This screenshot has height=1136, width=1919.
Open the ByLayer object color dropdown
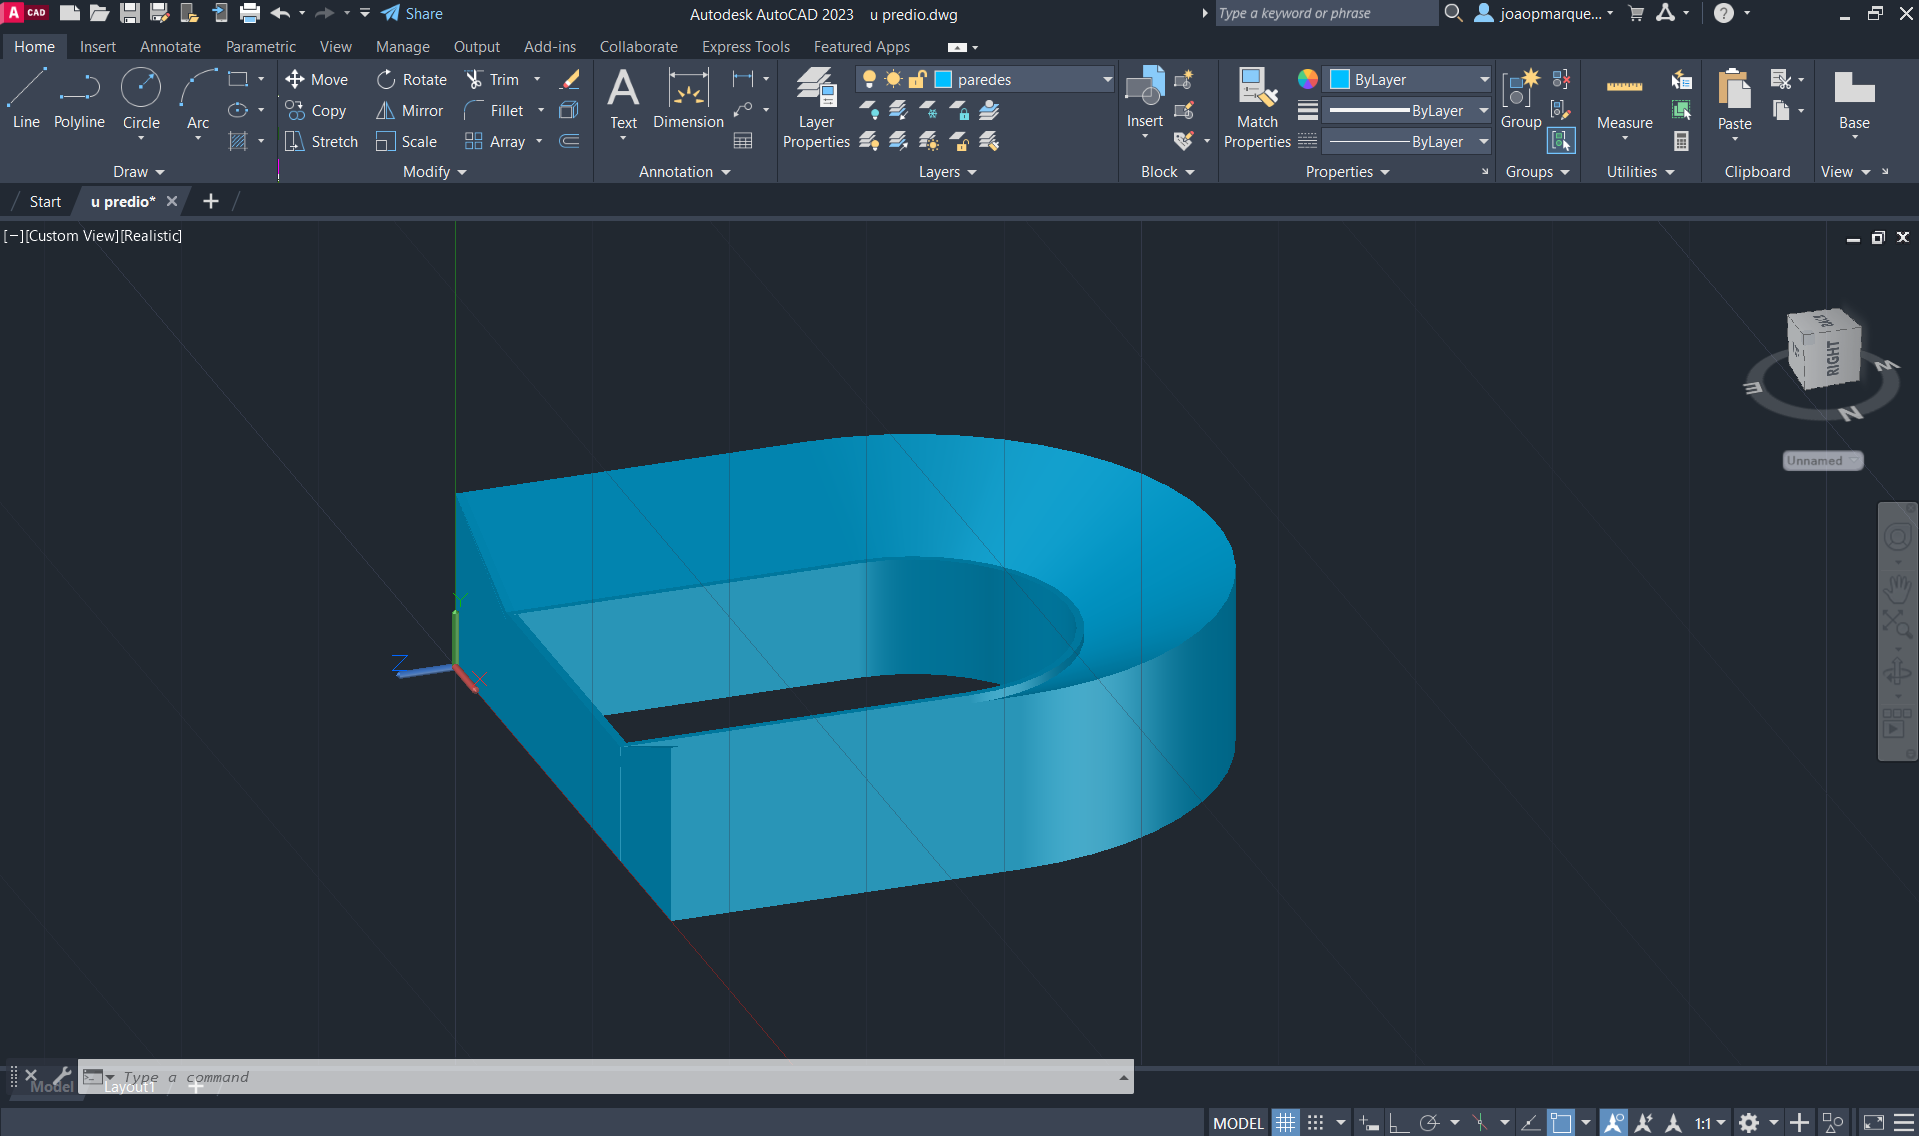1484,79
